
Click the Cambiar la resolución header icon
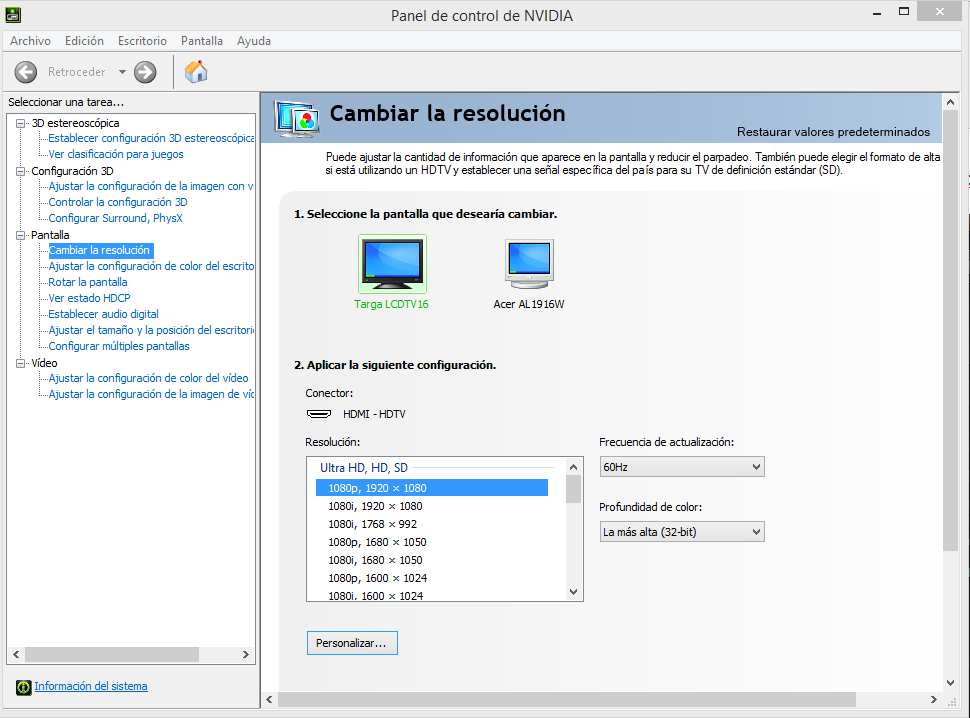(x=297, y=119)
